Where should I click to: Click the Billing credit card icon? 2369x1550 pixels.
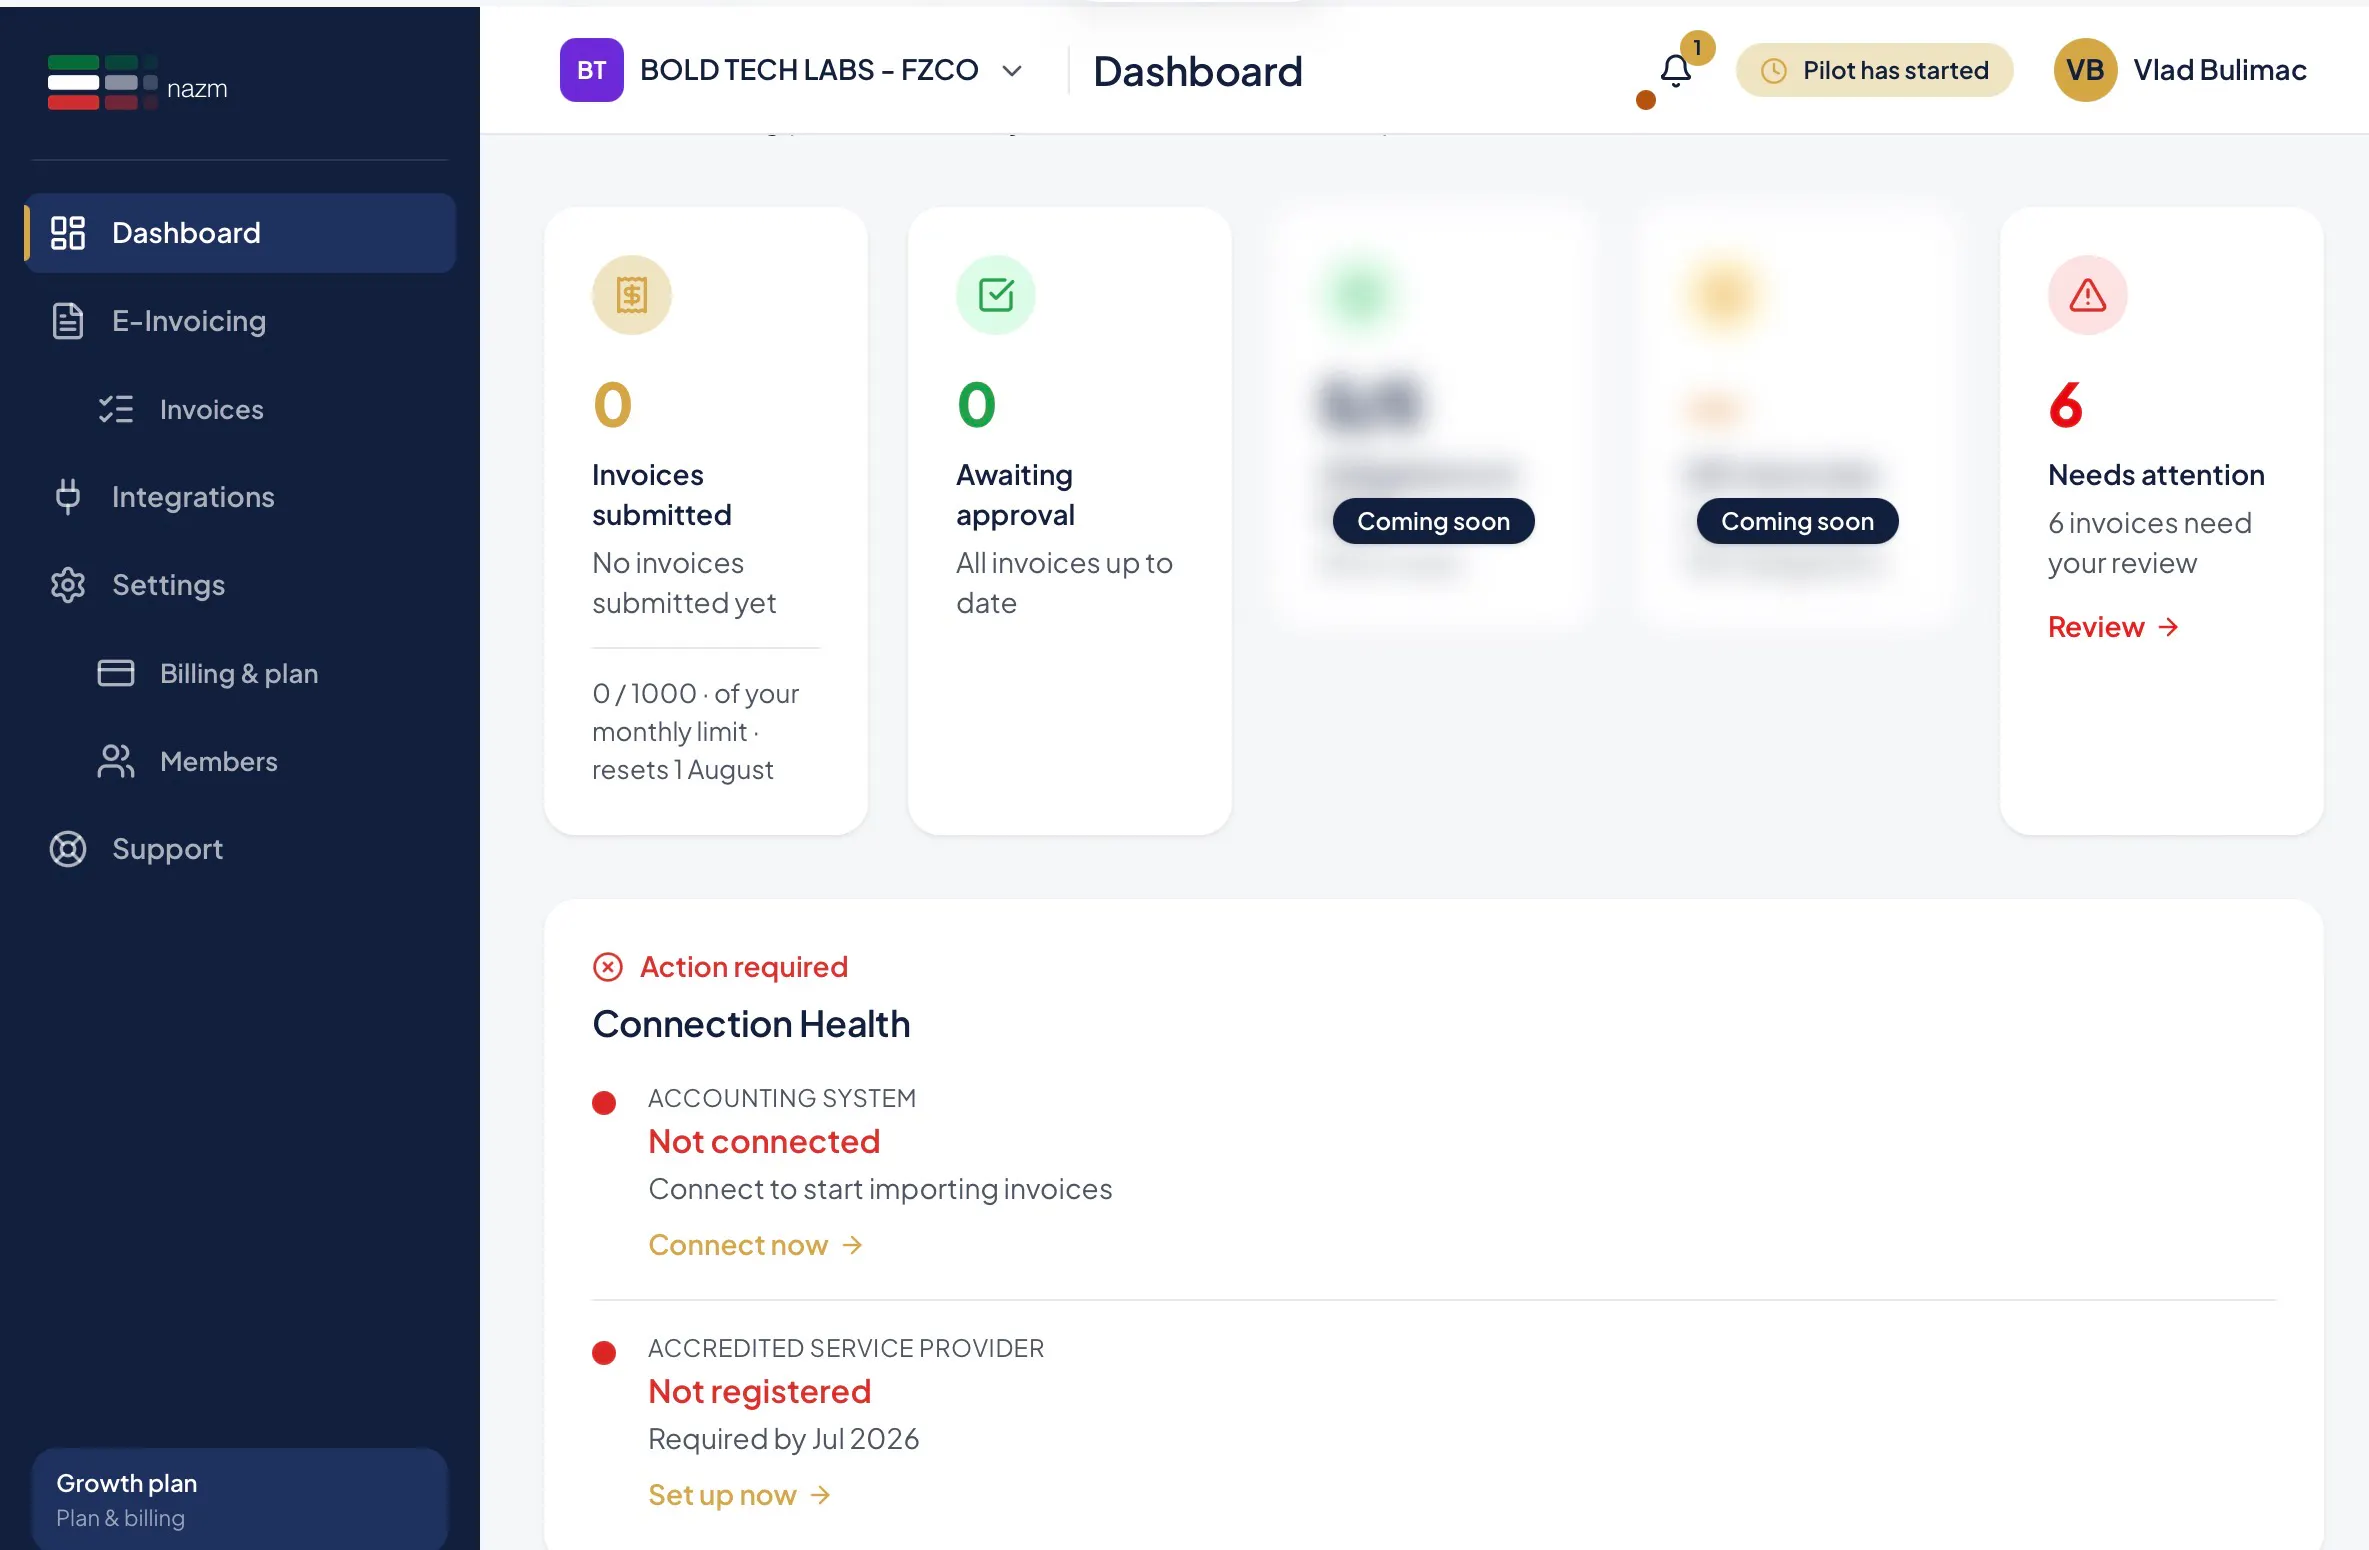point(116,673)
